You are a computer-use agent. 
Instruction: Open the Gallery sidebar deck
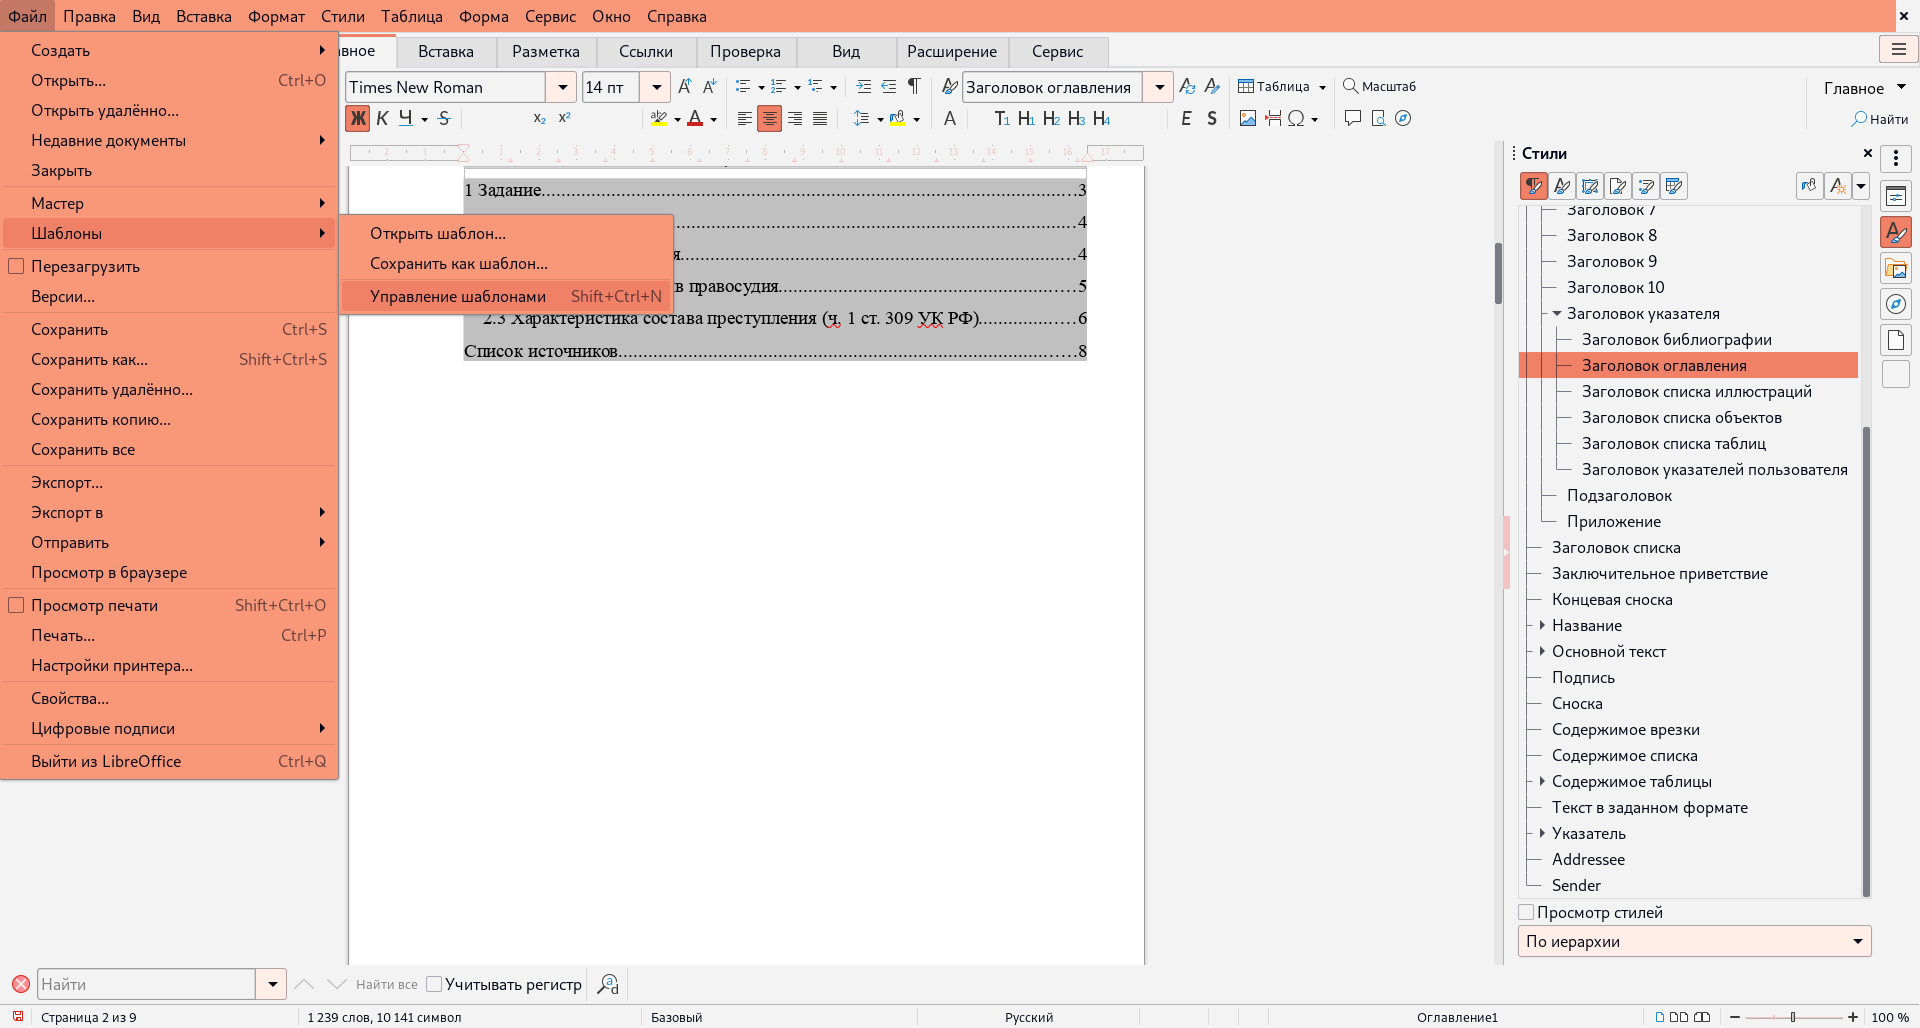click(1895, 268)
